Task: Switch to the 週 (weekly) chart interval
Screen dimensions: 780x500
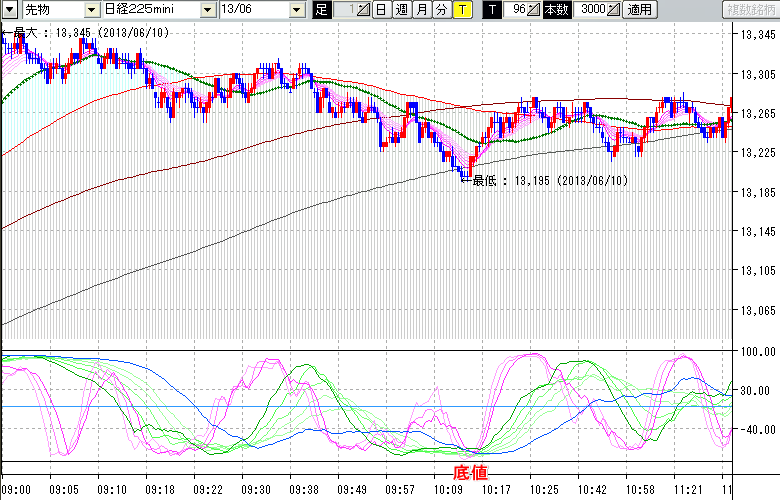Action: click(x=400, y=10)
